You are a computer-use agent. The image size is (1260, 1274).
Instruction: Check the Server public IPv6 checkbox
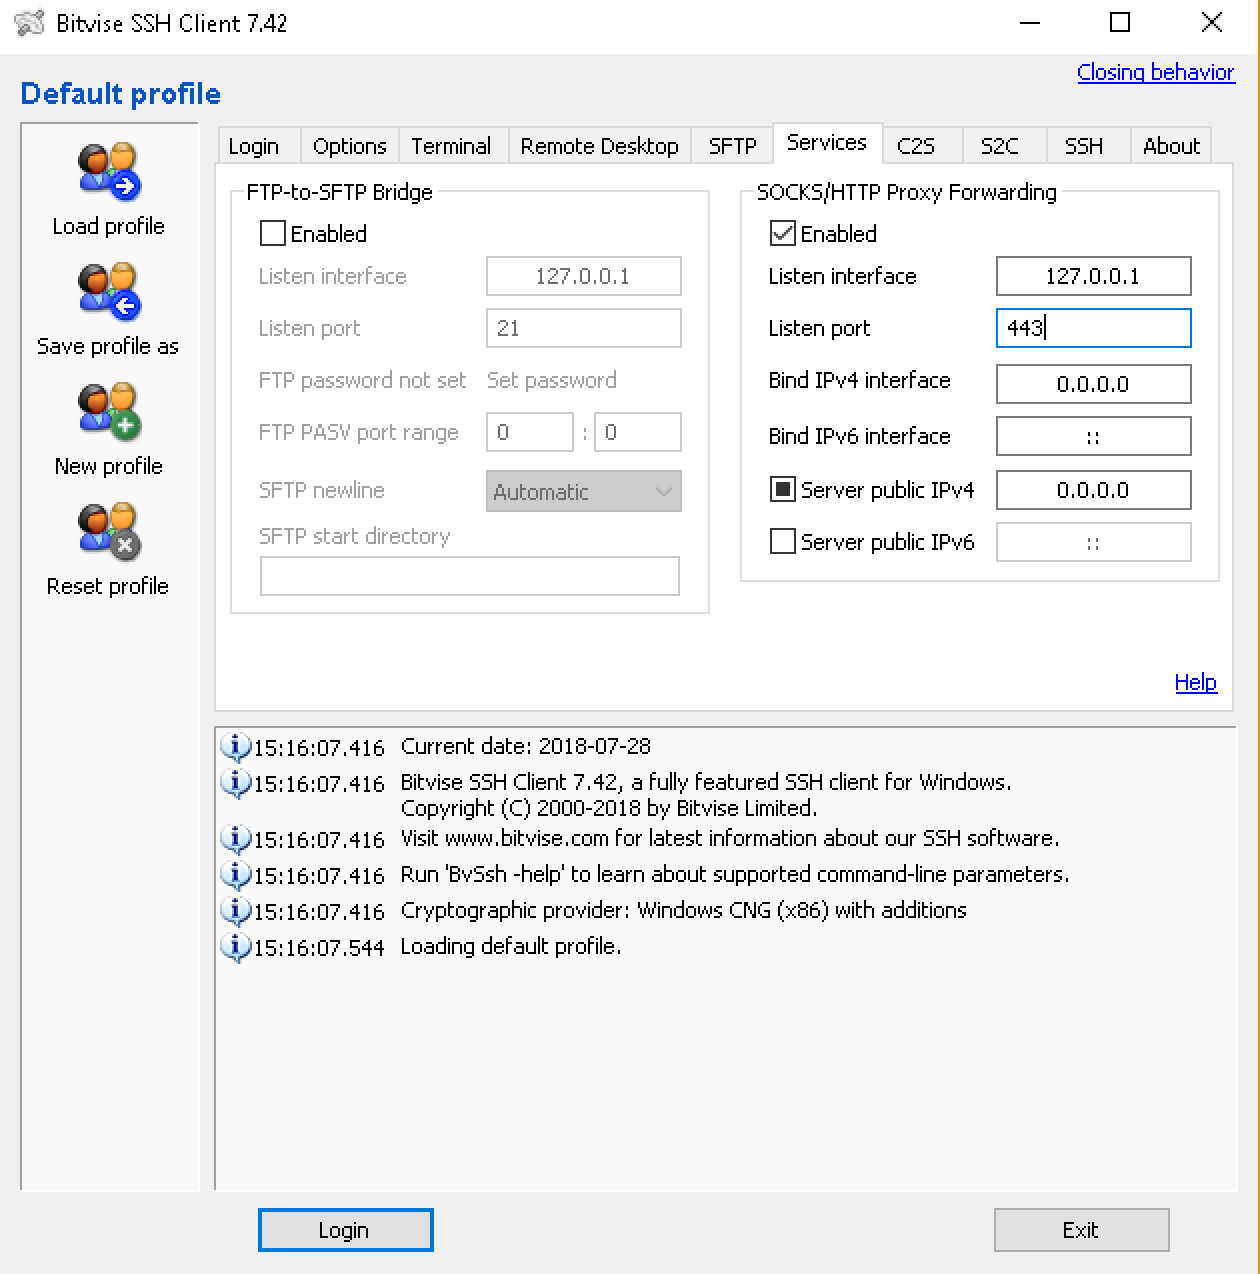tap(782, 542)
